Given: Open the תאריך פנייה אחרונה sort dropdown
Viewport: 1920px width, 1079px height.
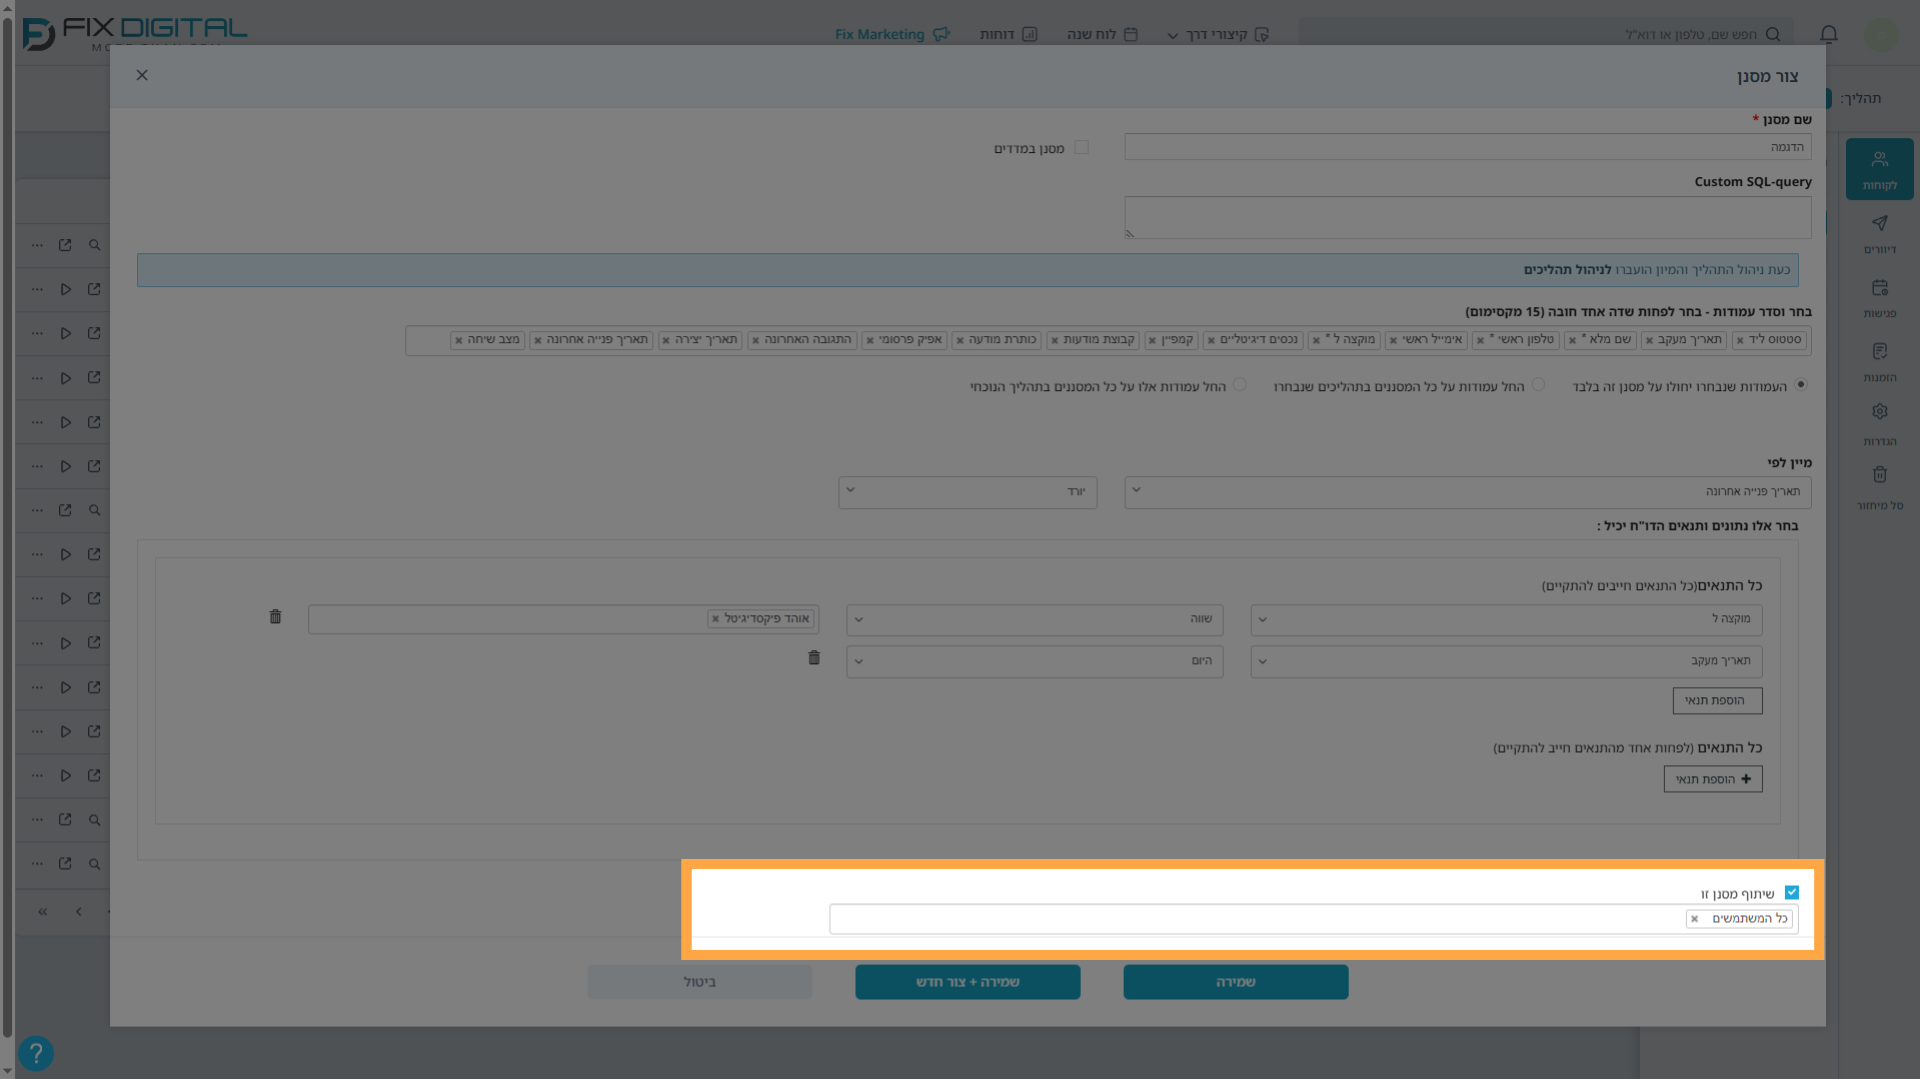Looking at the screenshot, I should tap(1467, 492).
